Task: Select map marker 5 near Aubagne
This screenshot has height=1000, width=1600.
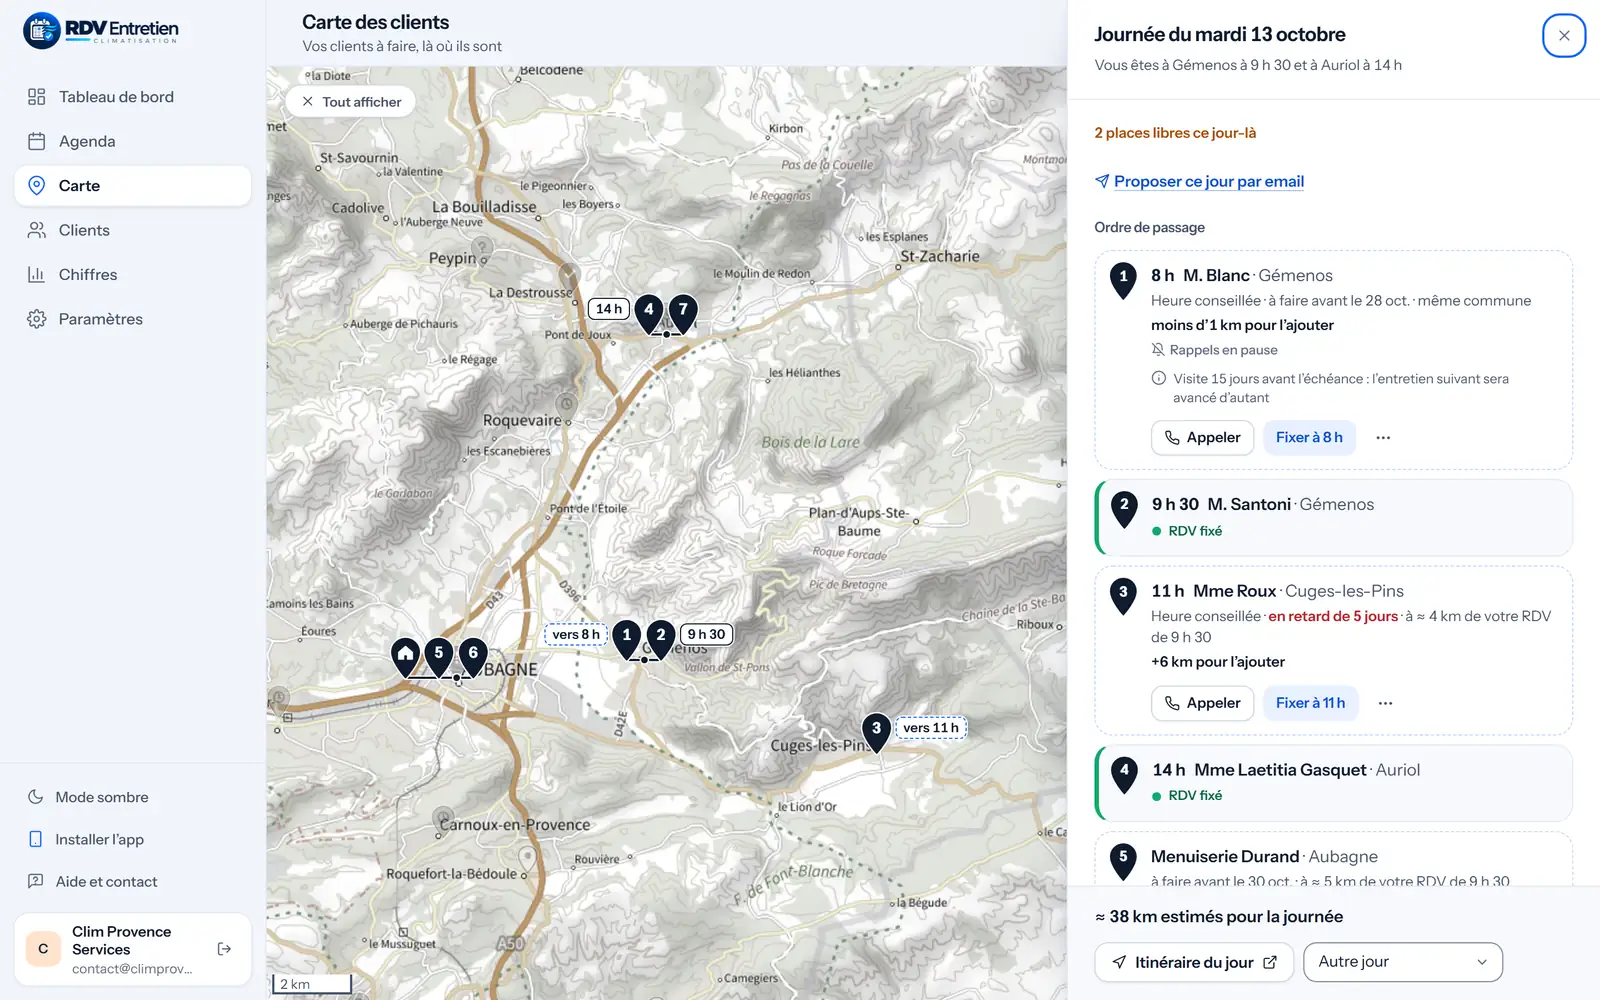Action: 438,657
